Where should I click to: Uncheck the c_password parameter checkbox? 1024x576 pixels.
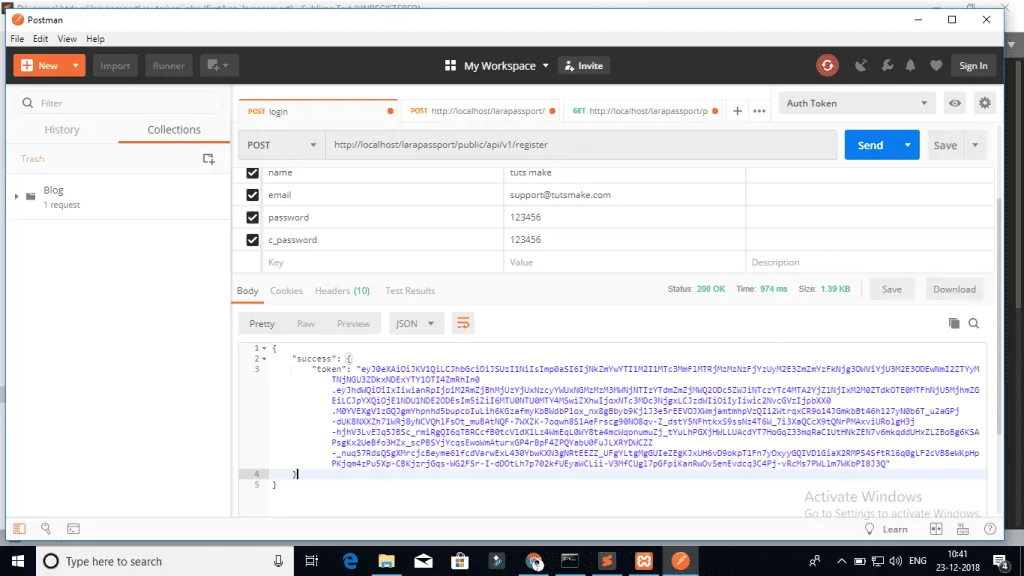[x=252, y=240]
